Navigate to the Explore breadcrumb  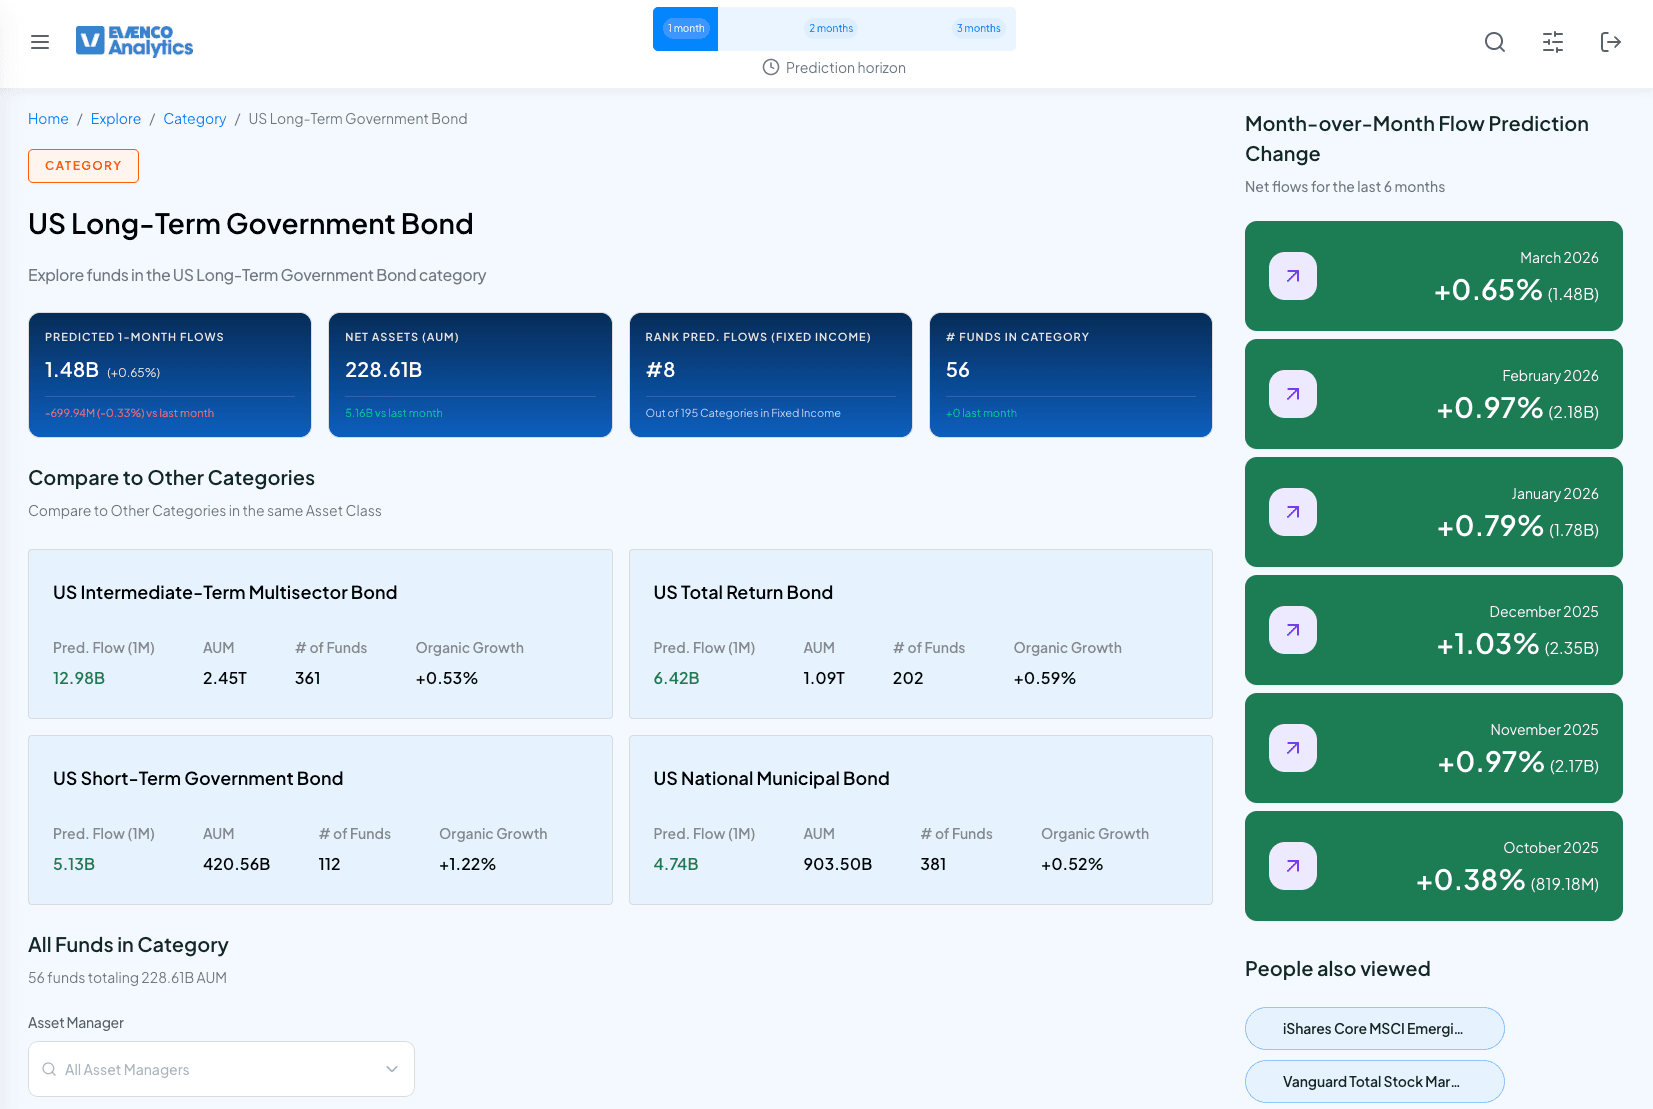(116, 119)
